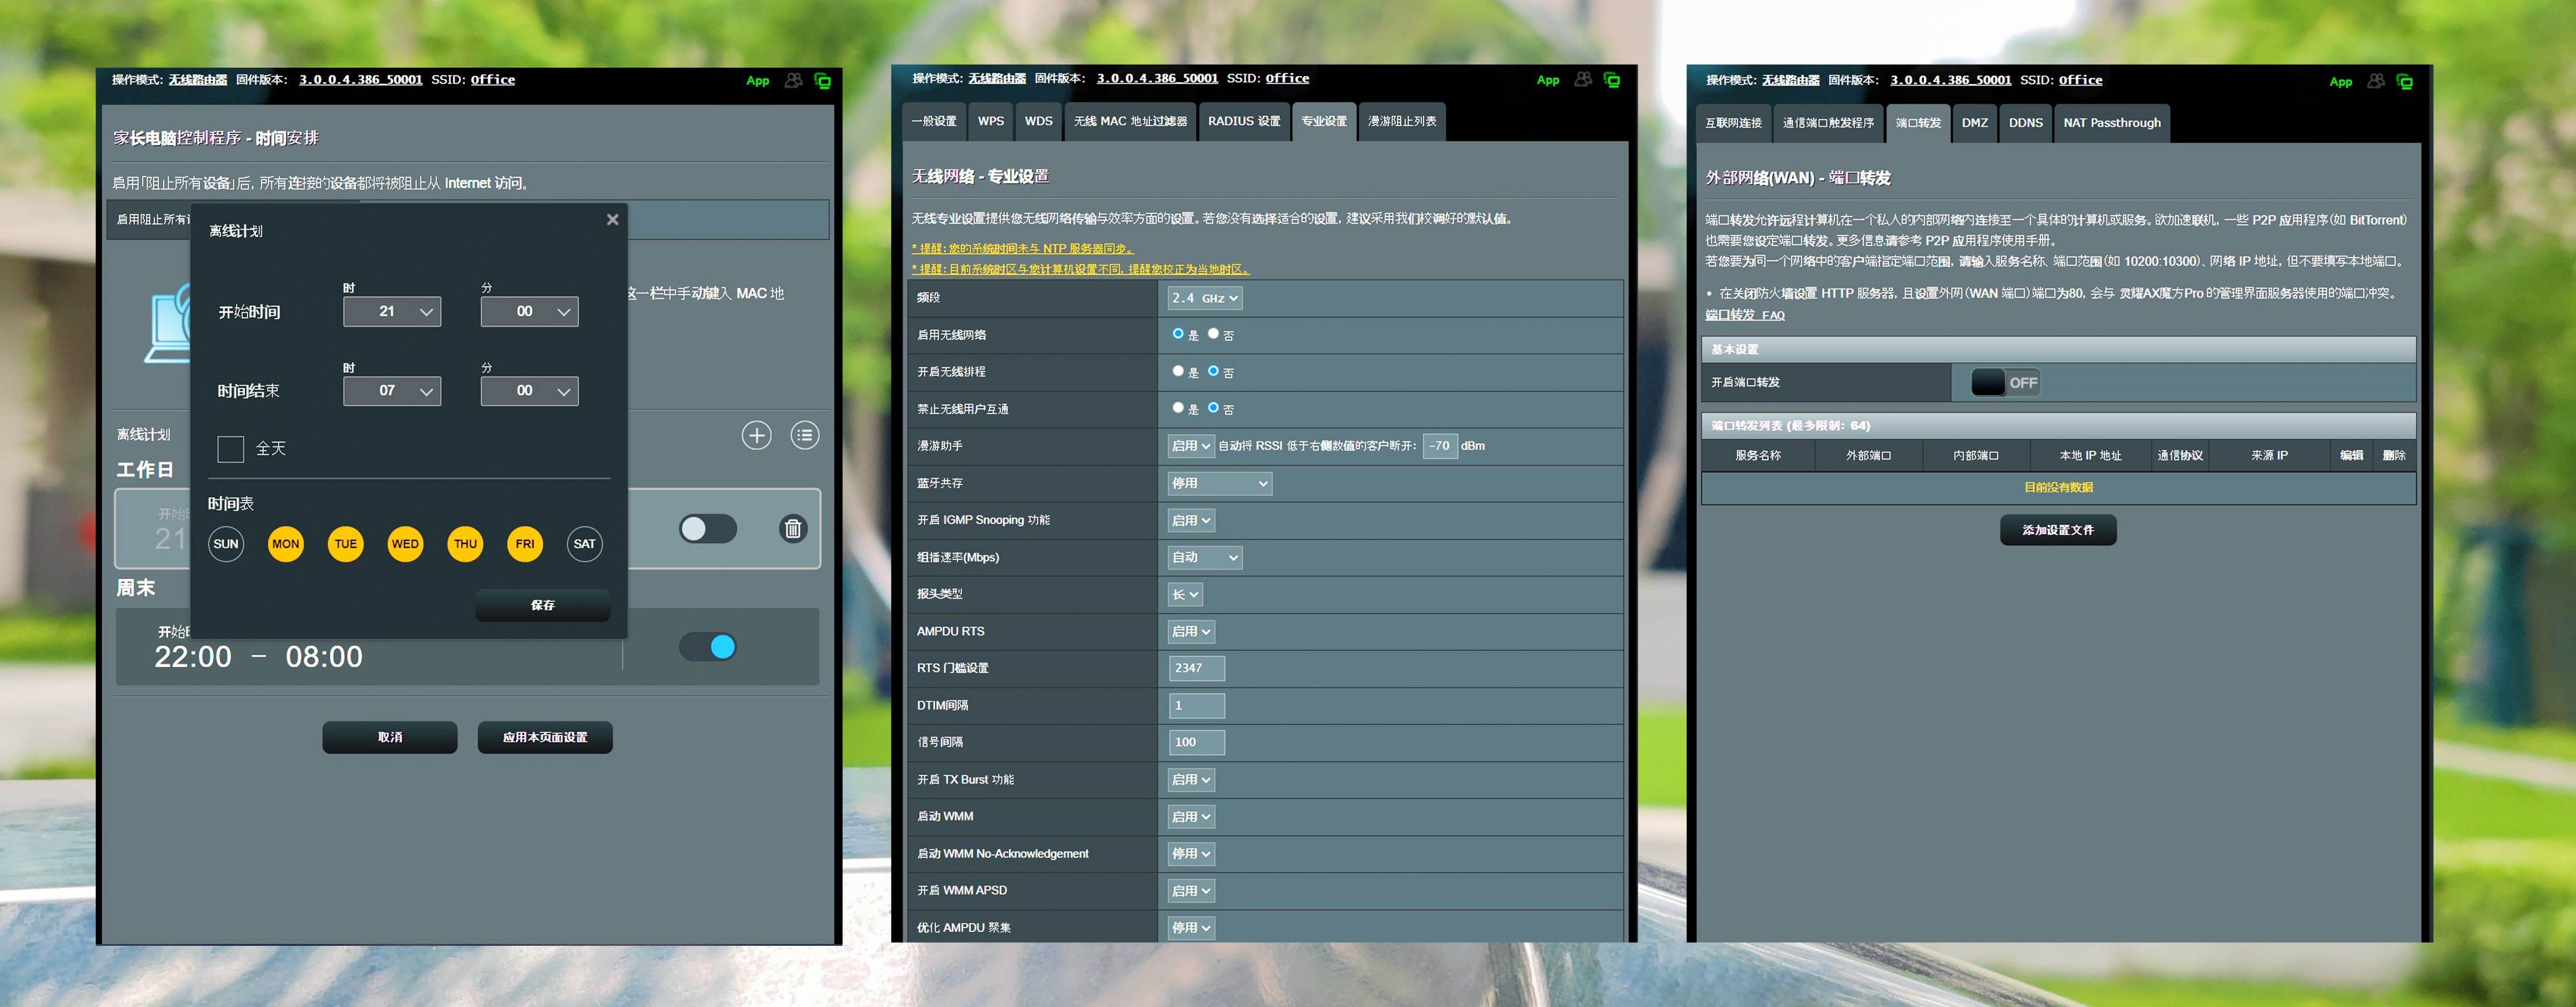The width and height of the screenshot is (2576, 1007).
Task: Click 取消 button
Action: (x=390, y=737)
